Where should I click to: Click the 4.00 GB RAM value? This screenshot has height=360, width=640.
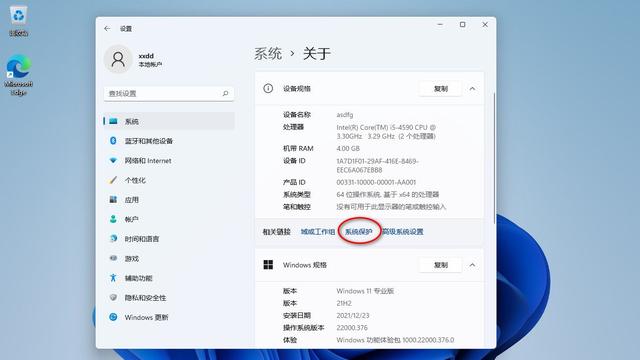coord(348,148)
